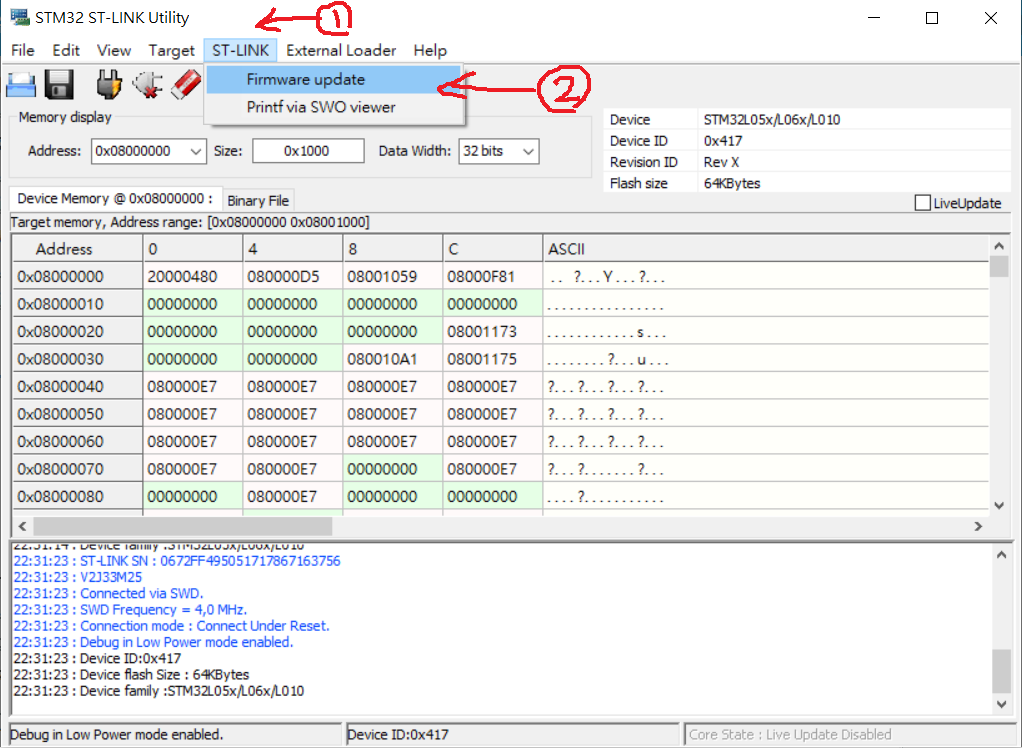This screenshot has height=748, width=1022.
Task: Click Revision ID value Rev X
Action: point(722,162)
